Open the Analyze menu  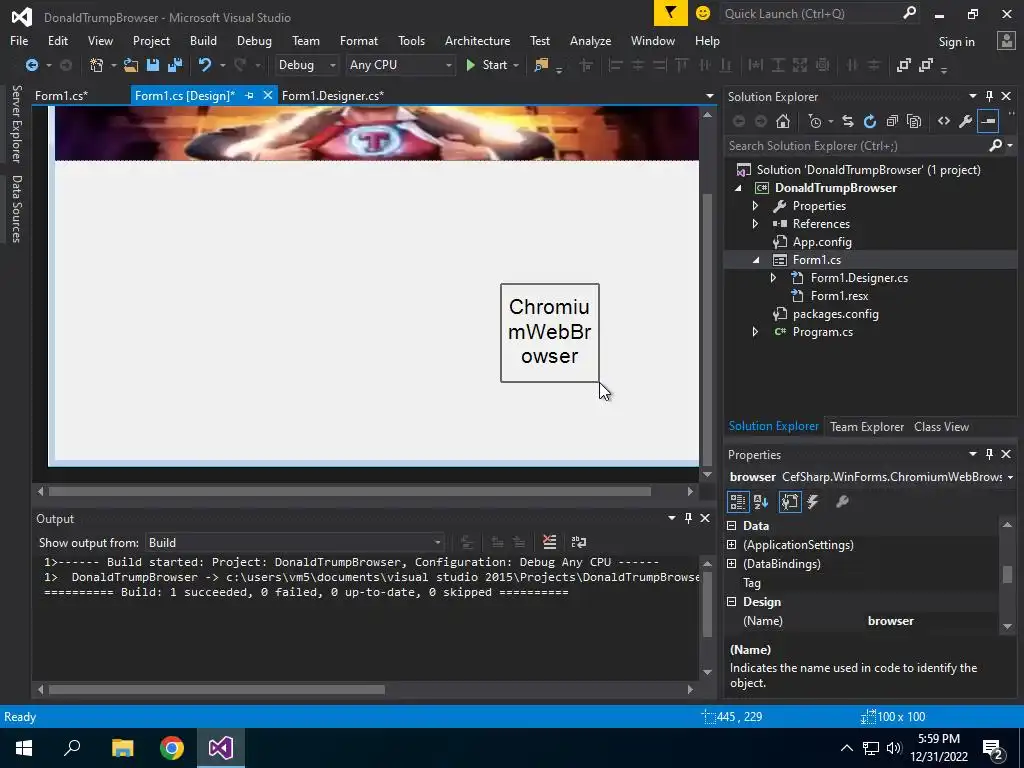(590, 40)
